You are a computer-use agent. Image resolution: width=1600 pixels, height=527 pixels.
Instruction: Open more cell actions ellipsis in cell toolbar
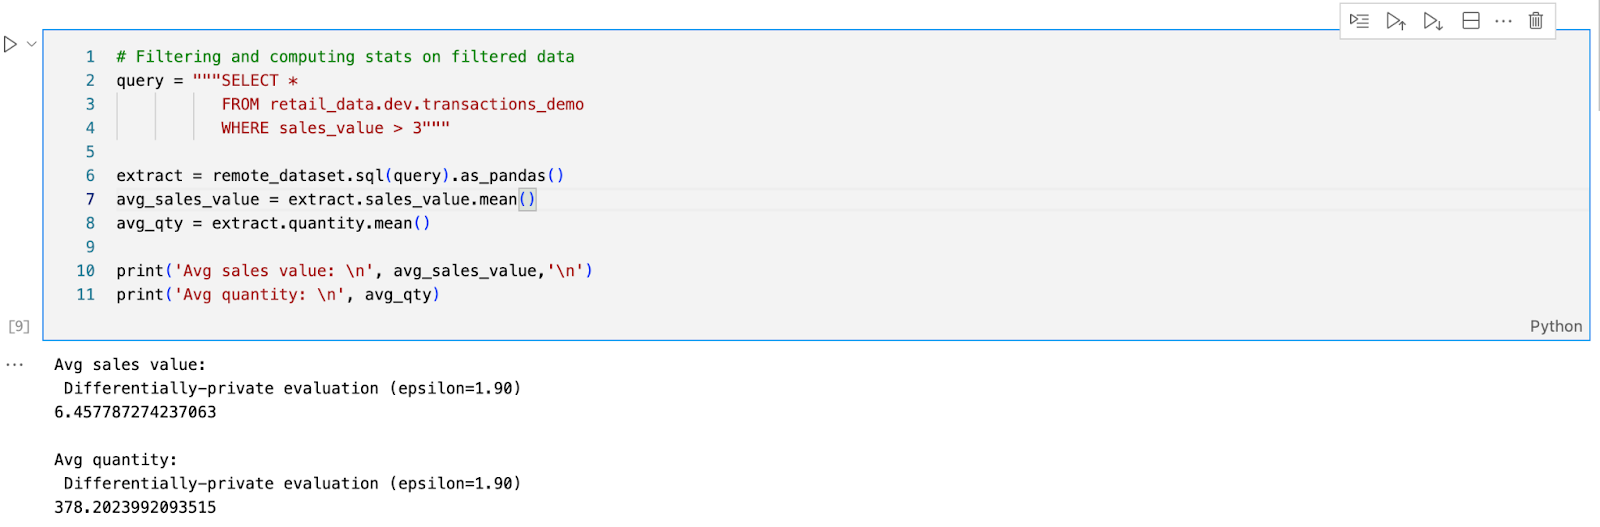1503,21
